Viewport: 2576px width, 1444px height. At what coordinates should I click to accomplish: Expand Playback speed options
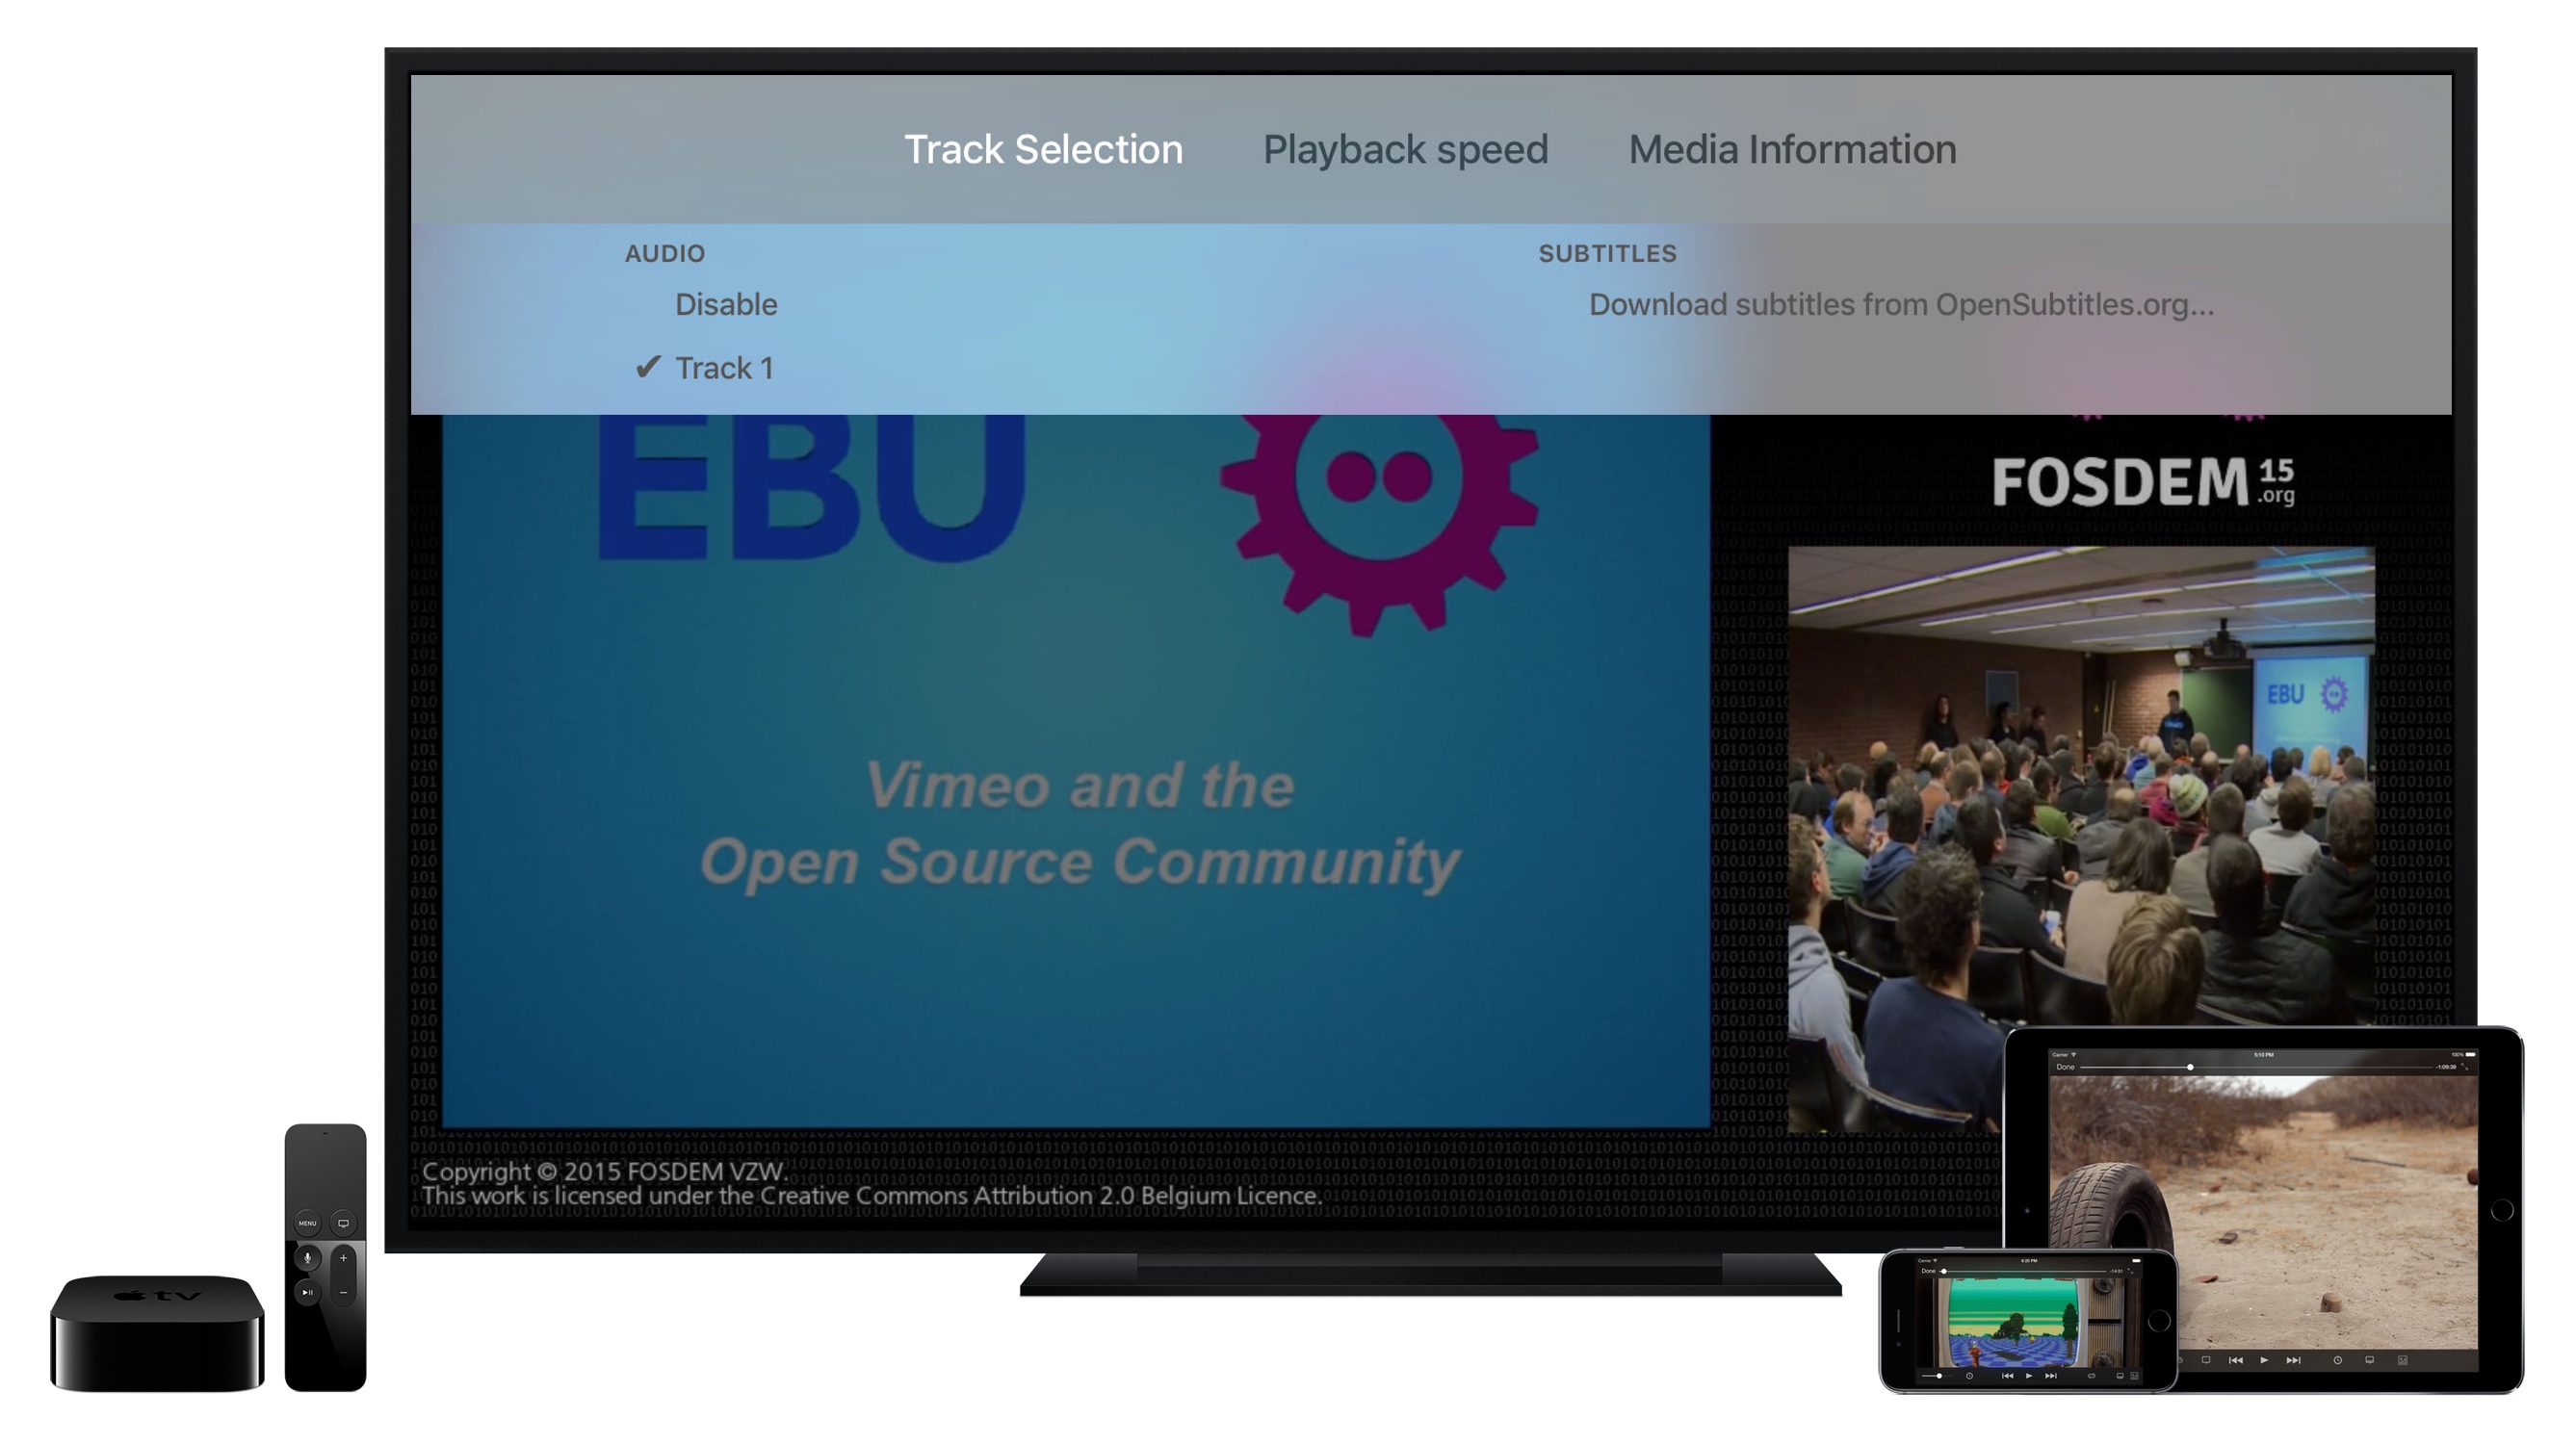[x=1405, y=148]
